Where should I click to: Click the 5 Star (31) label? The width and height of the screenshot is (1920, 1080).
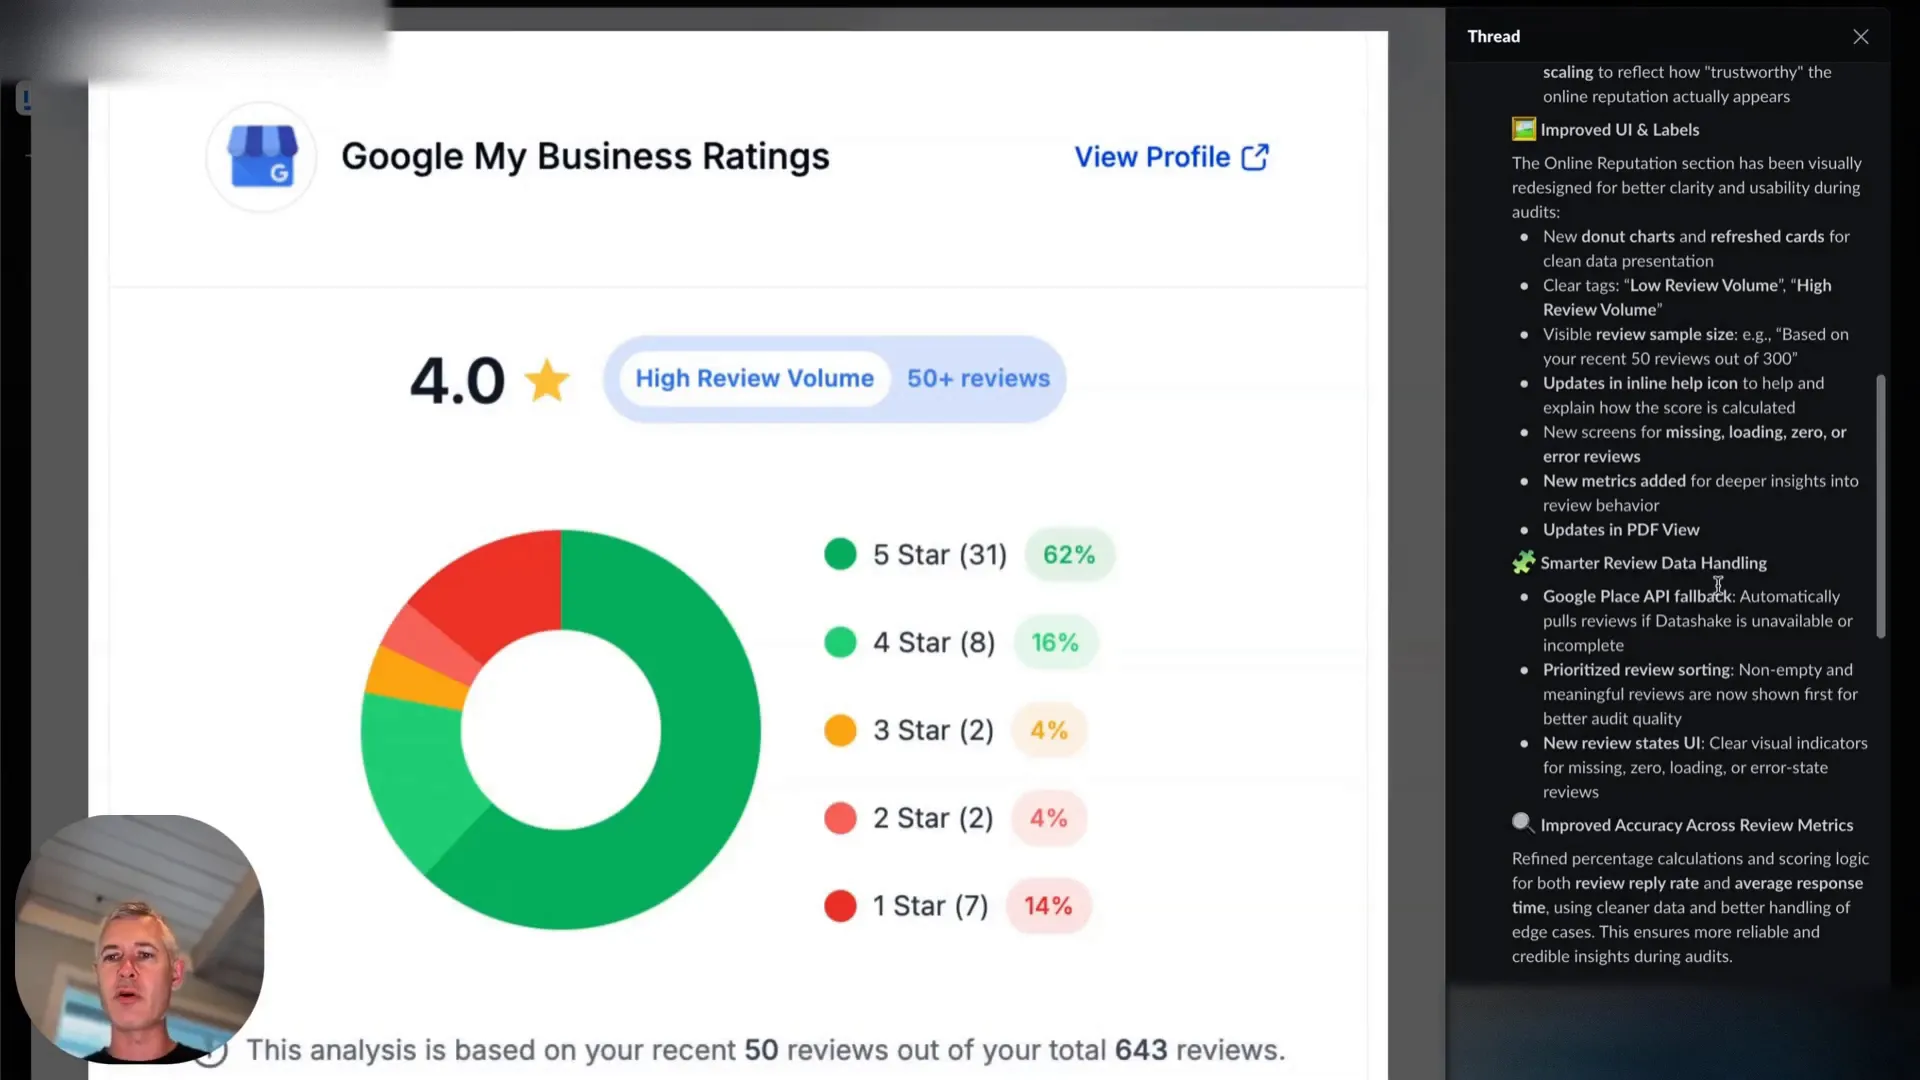click(x=940, y=555)
